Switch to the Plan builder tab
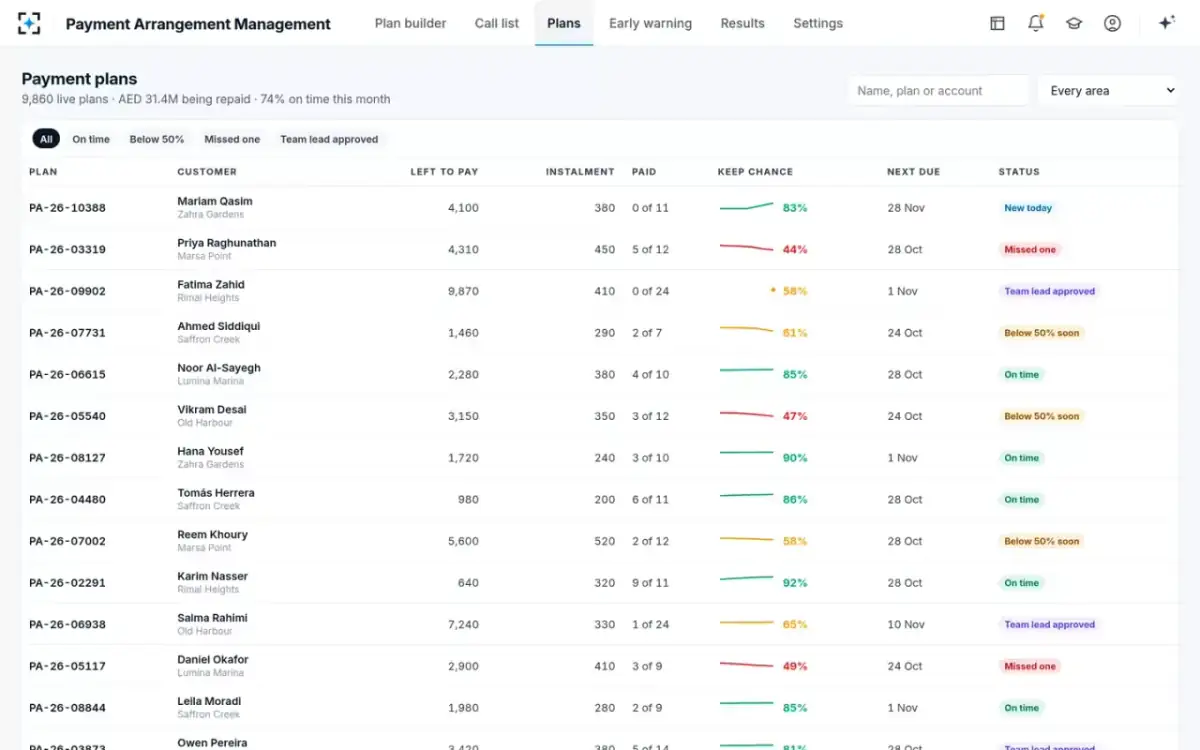Image resolution: width=1200 pixels, height=750 pixels. click(x=410, y=23)
